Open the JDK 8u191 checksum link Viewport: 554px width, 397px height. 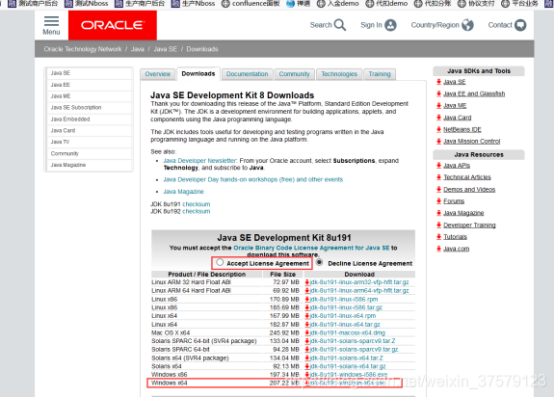pyautogui.click(x=196, y=204)
